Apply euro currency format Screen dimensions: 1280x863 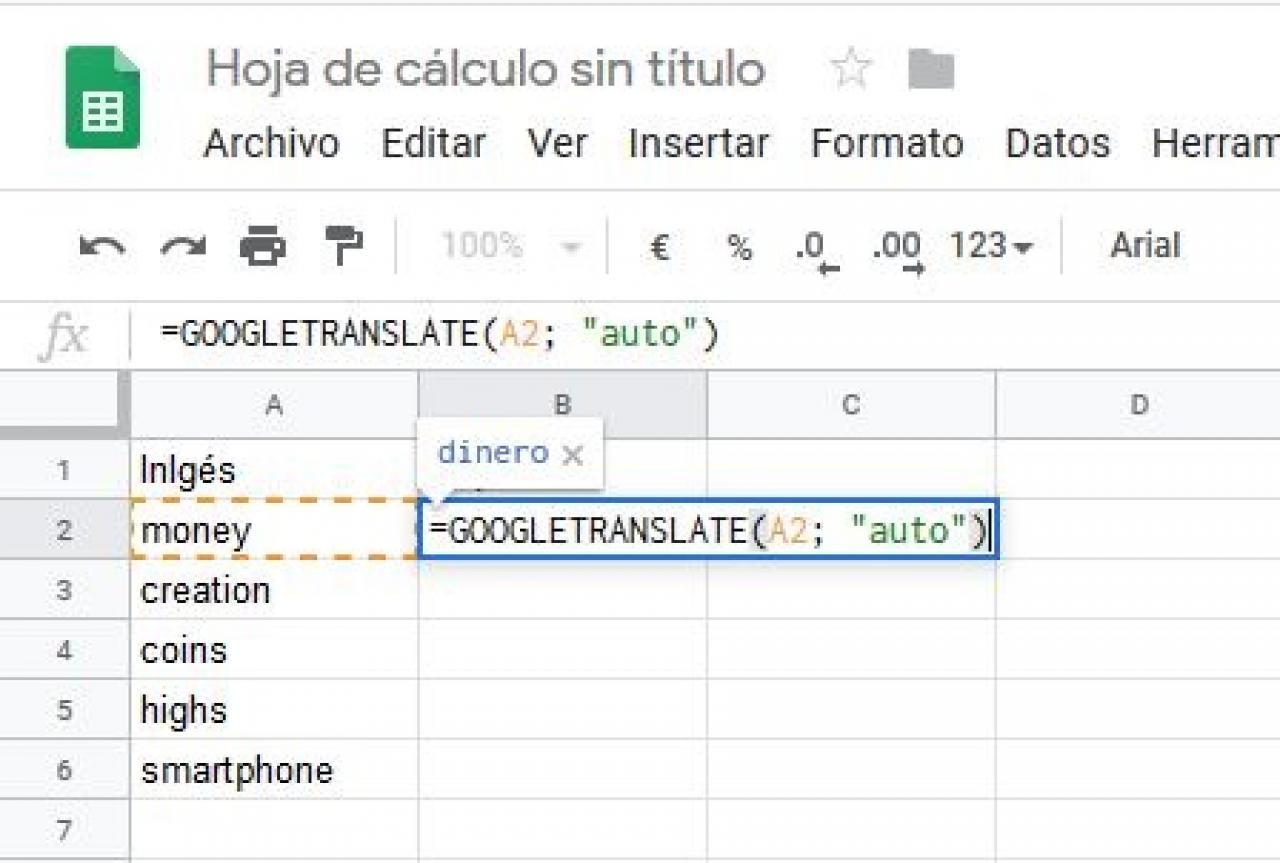point(659,246)
